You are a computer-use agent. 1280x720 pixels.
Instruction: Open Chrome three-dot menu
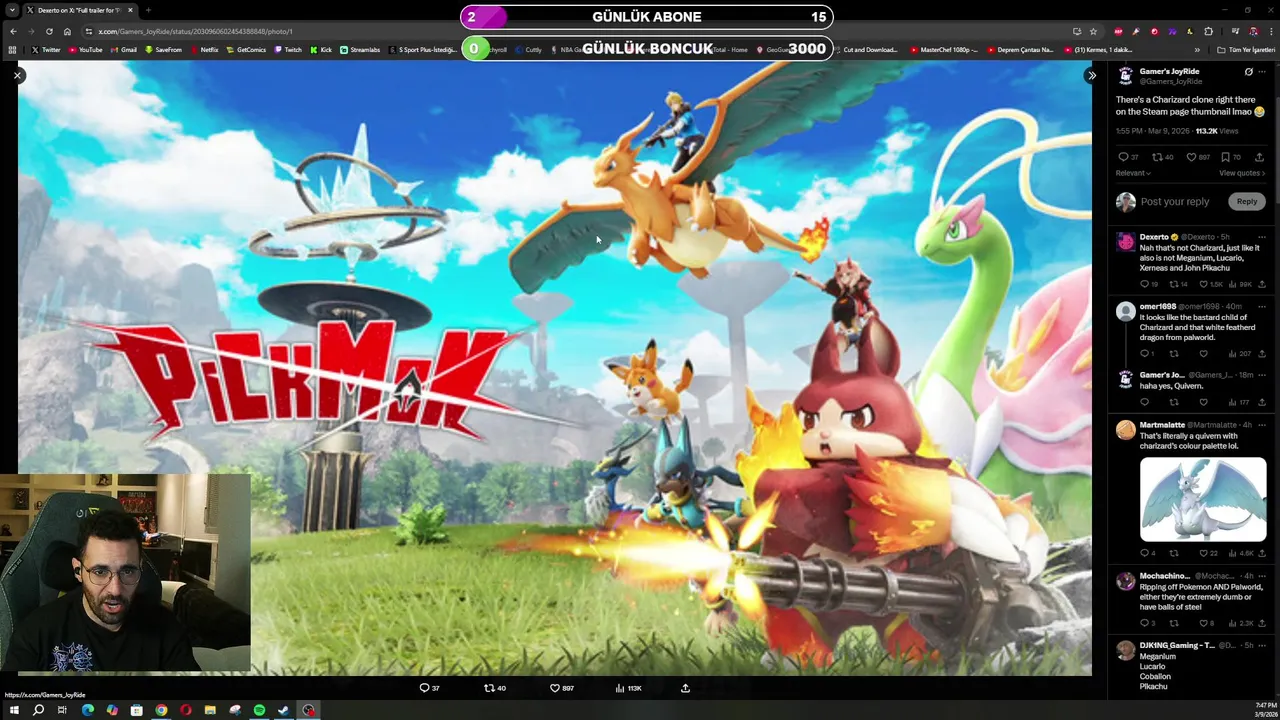point(1269,31)
